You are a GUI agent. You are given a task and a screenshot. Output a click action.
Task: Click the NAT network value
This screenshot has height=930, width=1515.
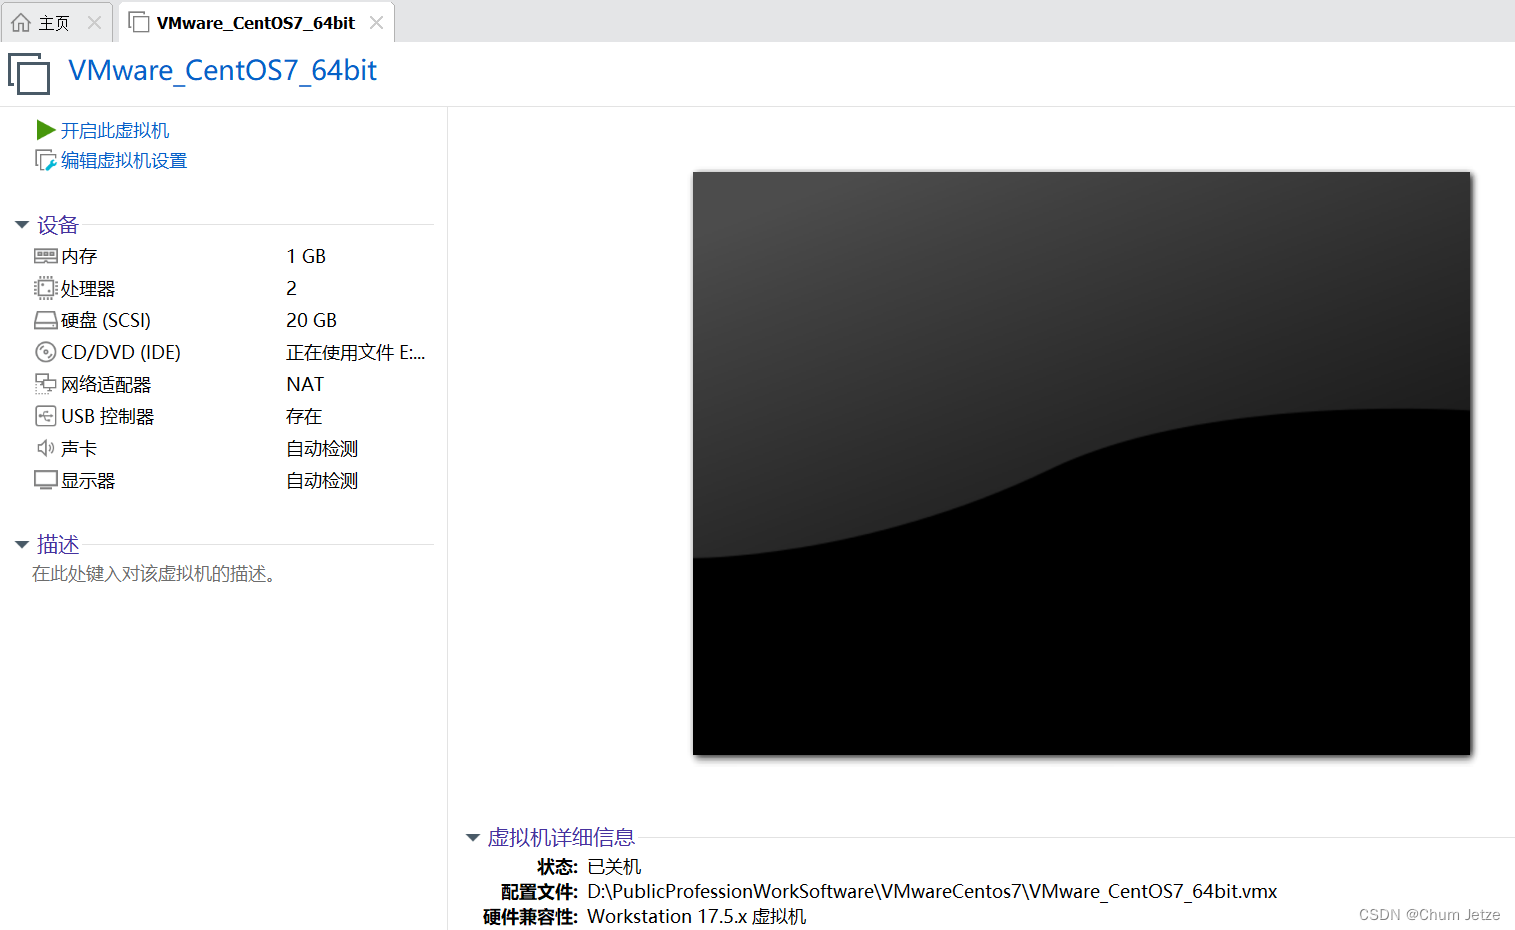305,385
